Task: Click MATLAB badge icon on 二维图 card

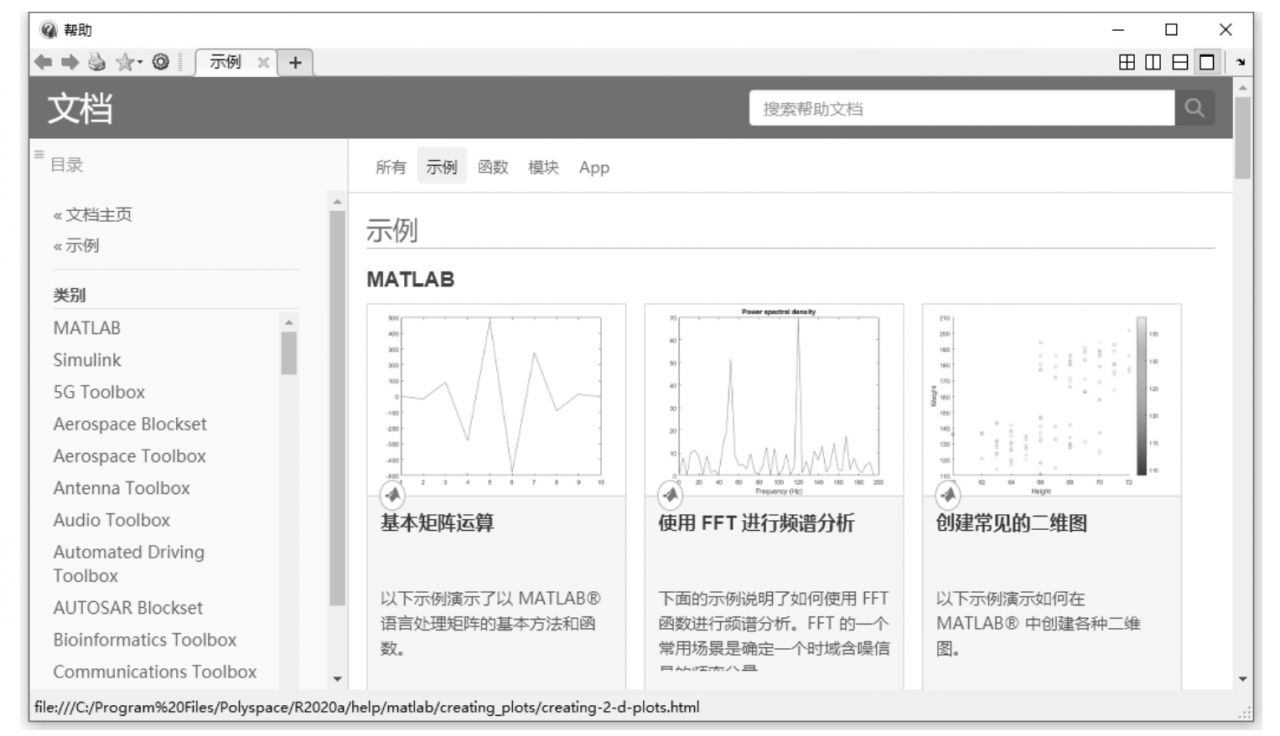Action: point(950,494)
